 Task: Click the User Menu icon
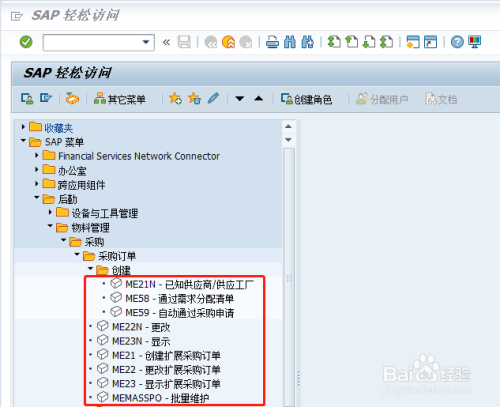[x=27, y=99]
